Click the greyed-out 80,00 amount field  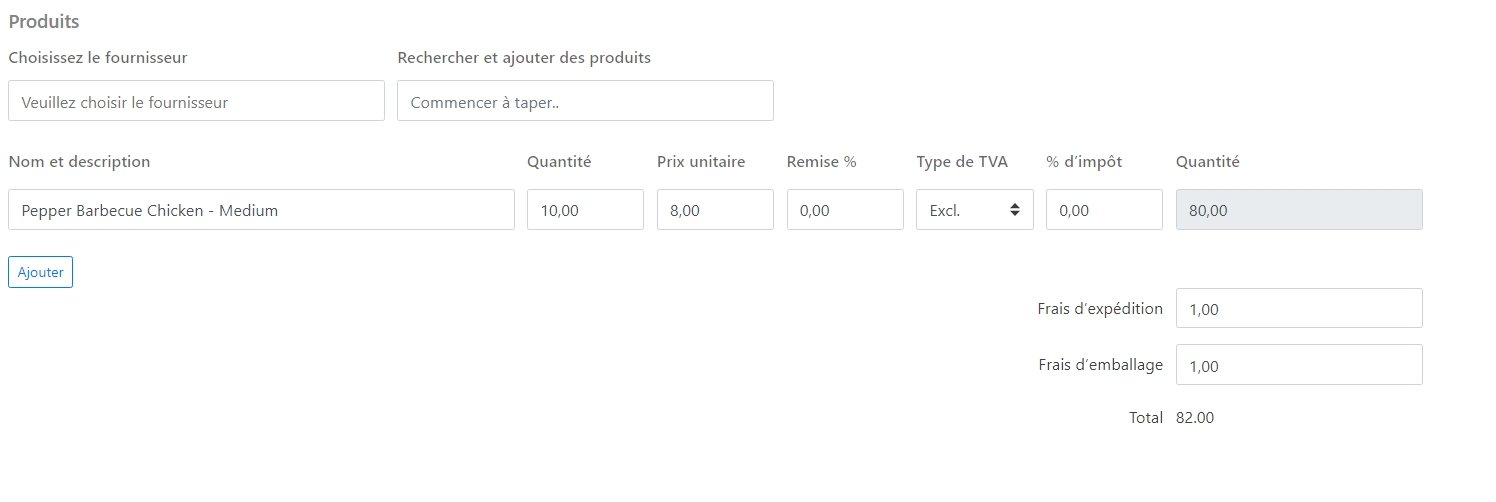1299,210
